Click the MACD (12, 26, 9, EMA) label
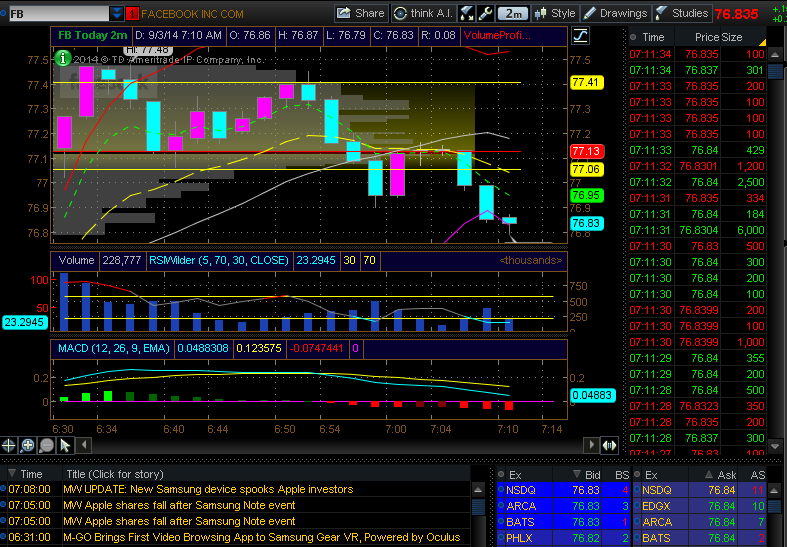The height and width of the screenshot is (547, 787). (x=114, y=348)
